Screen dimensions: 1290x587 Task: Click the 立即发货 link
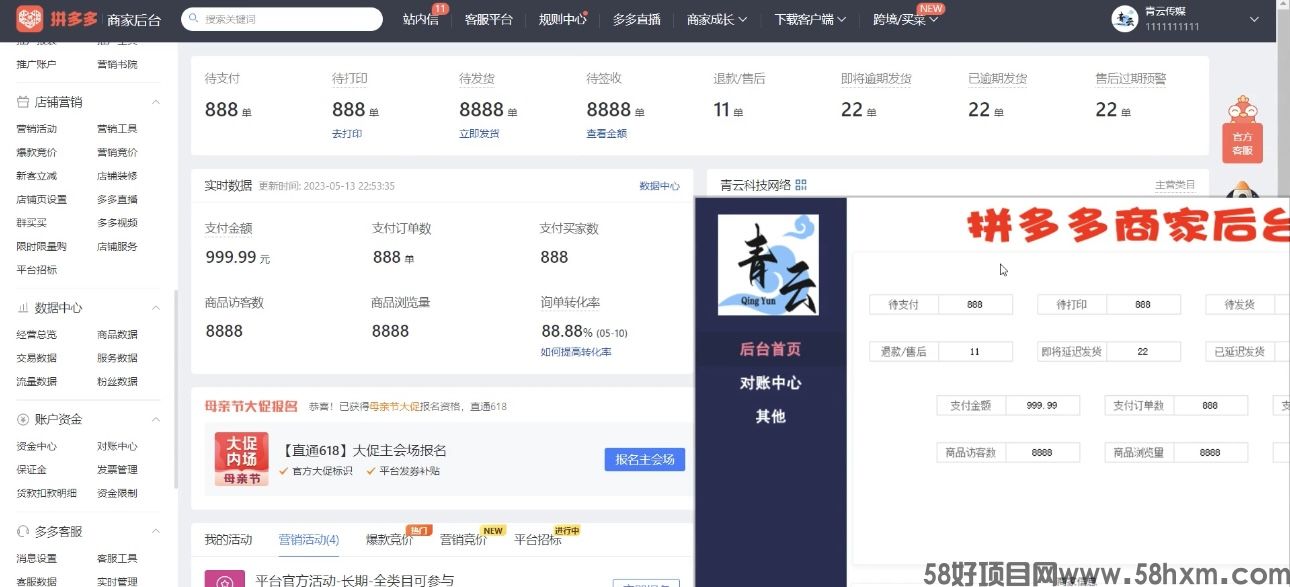tap(479, 134)
